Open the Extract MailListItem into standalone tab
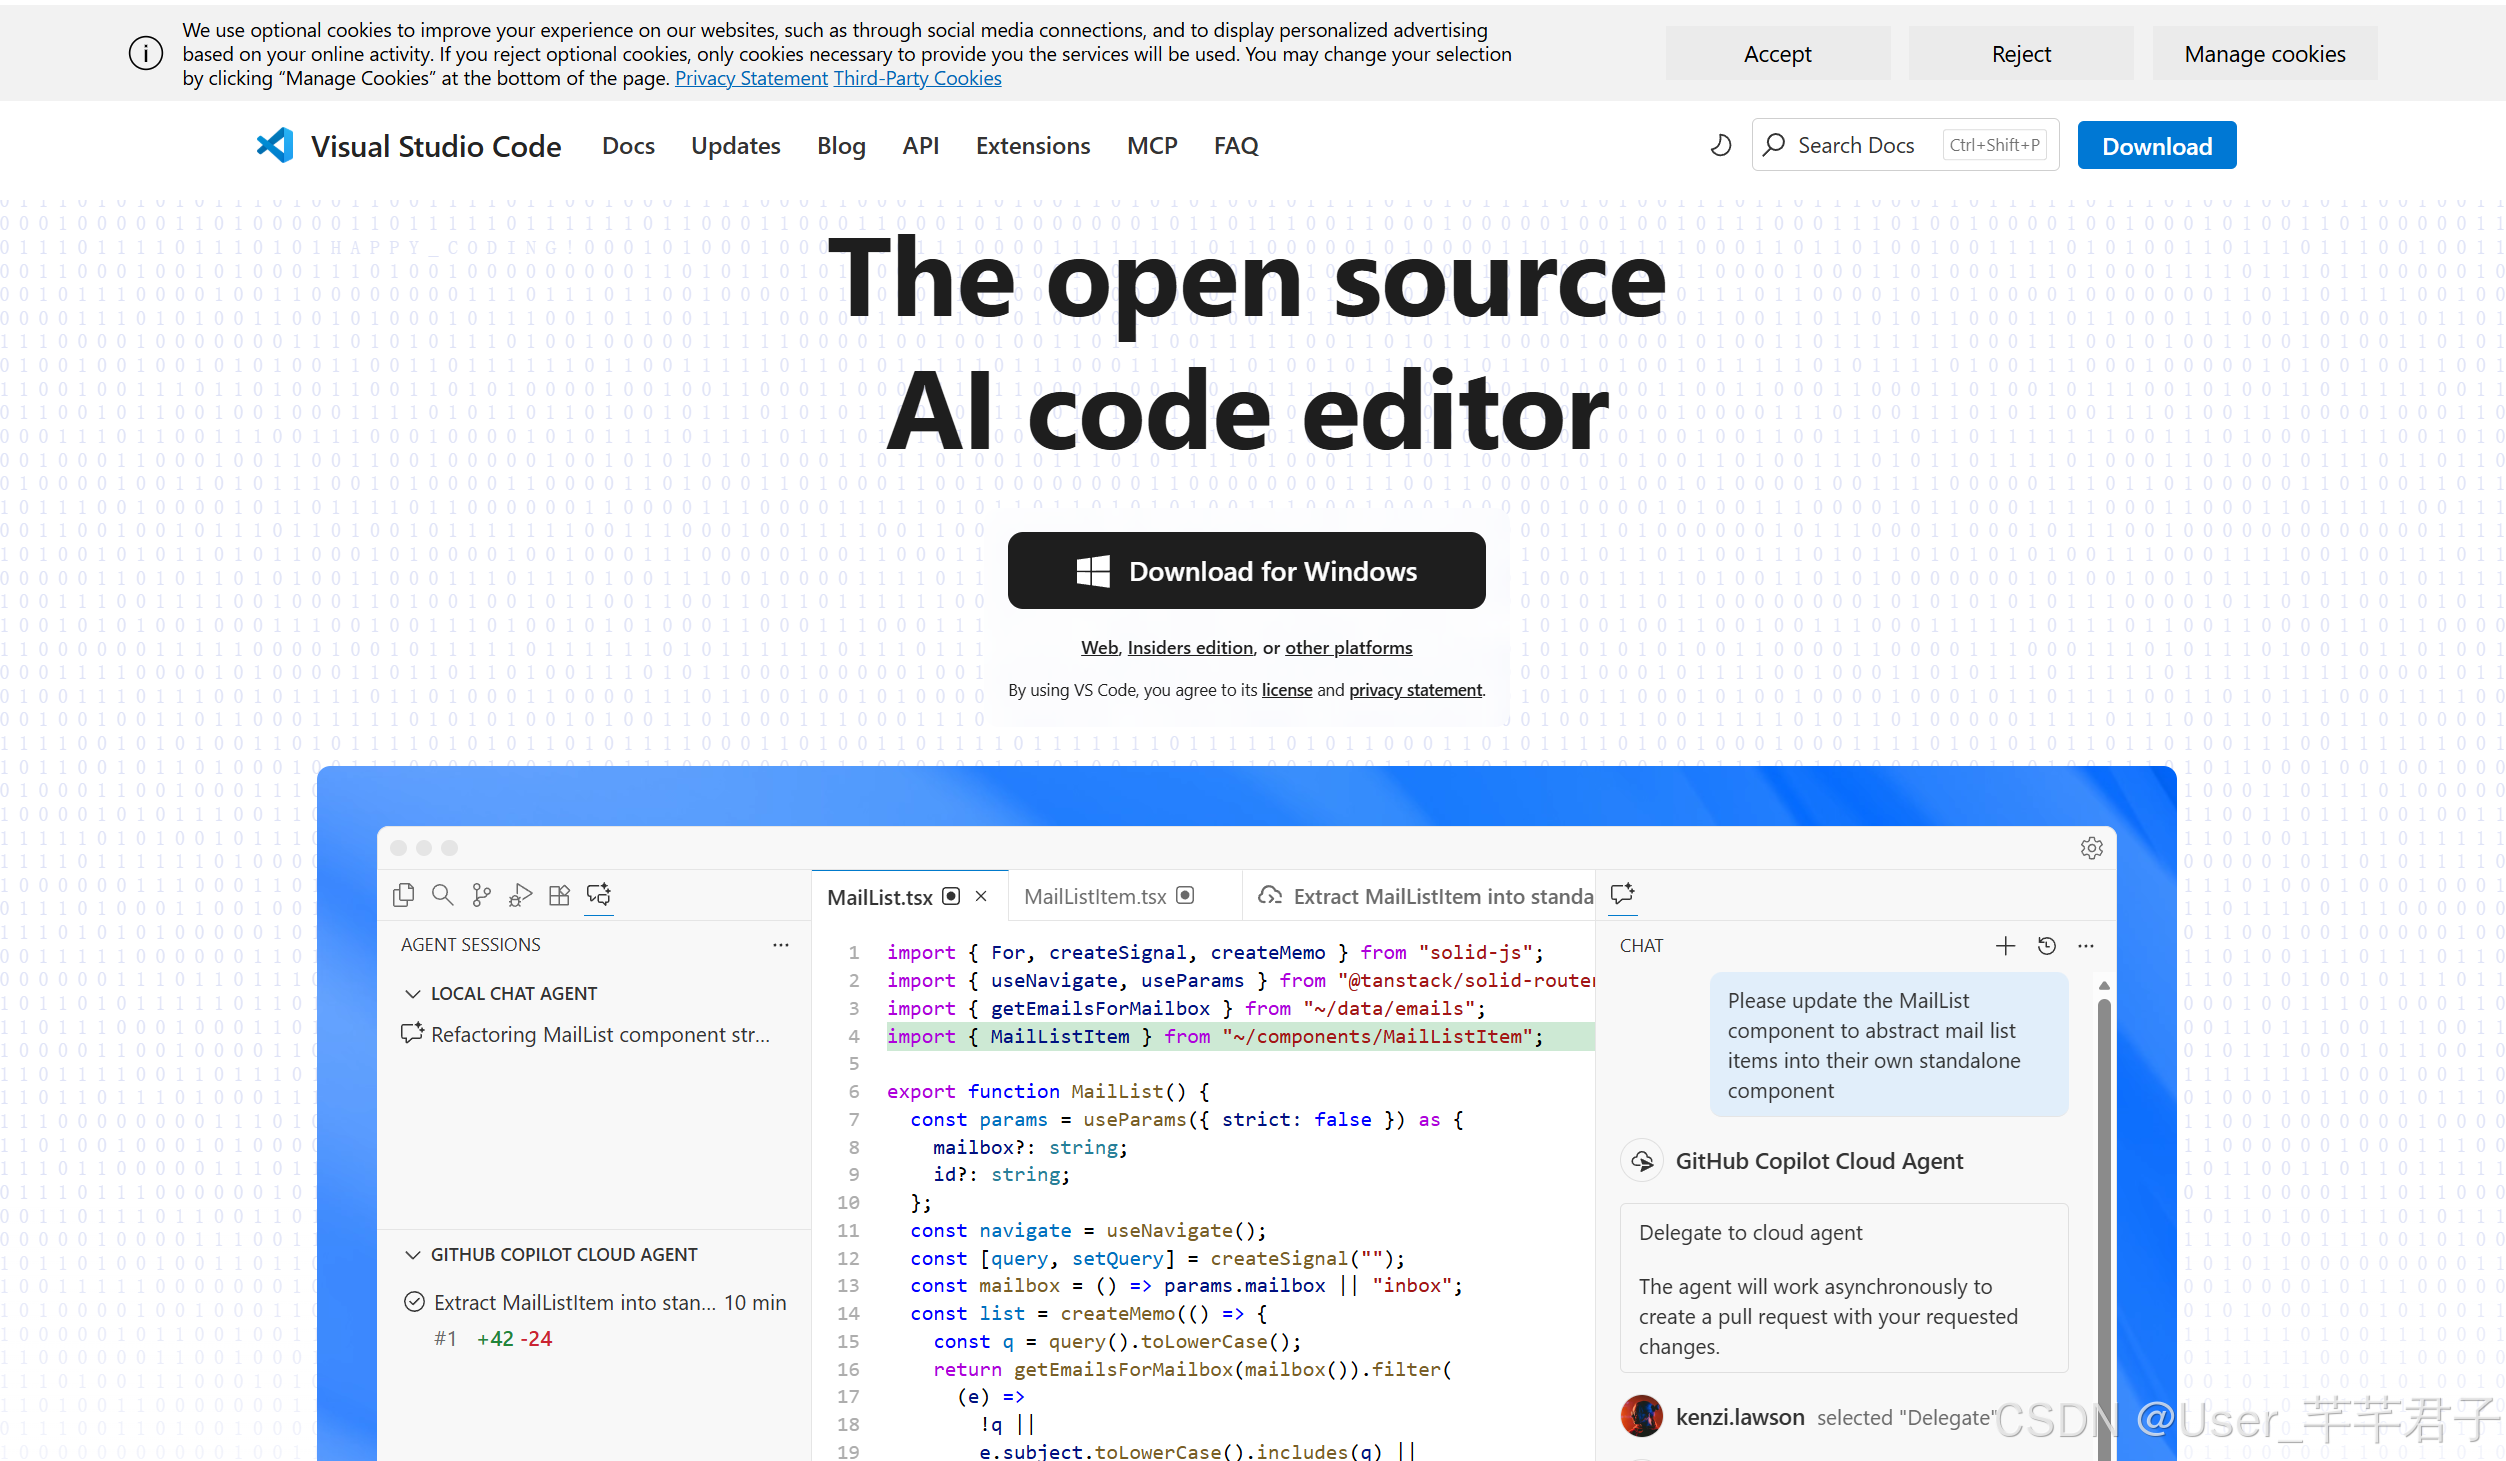The image size is (2506, 1461). point(1419,896)
